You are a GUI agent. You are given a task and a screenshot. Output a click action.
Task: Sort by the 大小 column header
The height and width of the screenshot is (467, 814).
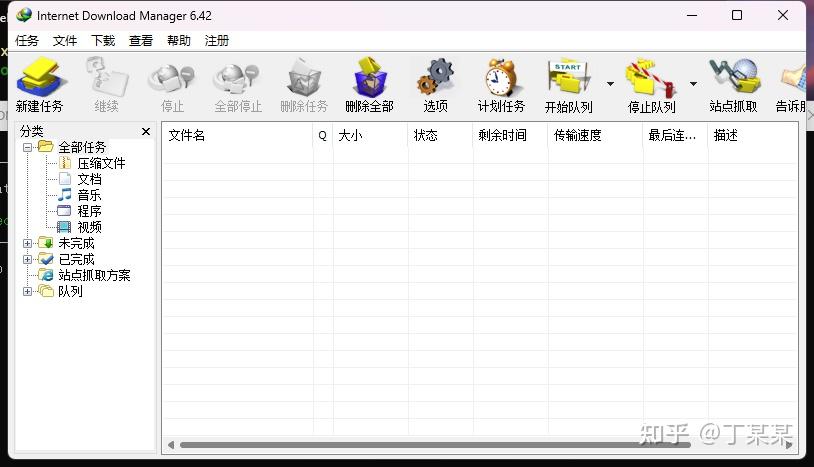[x=371, y=135]
